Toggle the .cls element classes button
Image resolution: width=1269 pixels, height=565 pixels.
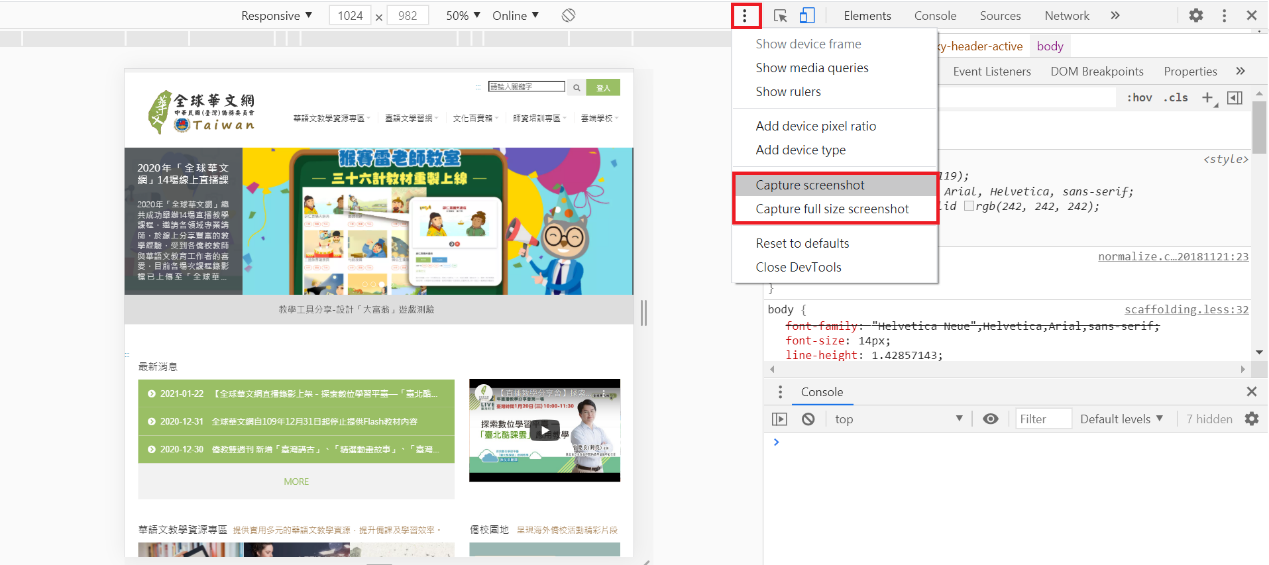(x=1176, y=98)
